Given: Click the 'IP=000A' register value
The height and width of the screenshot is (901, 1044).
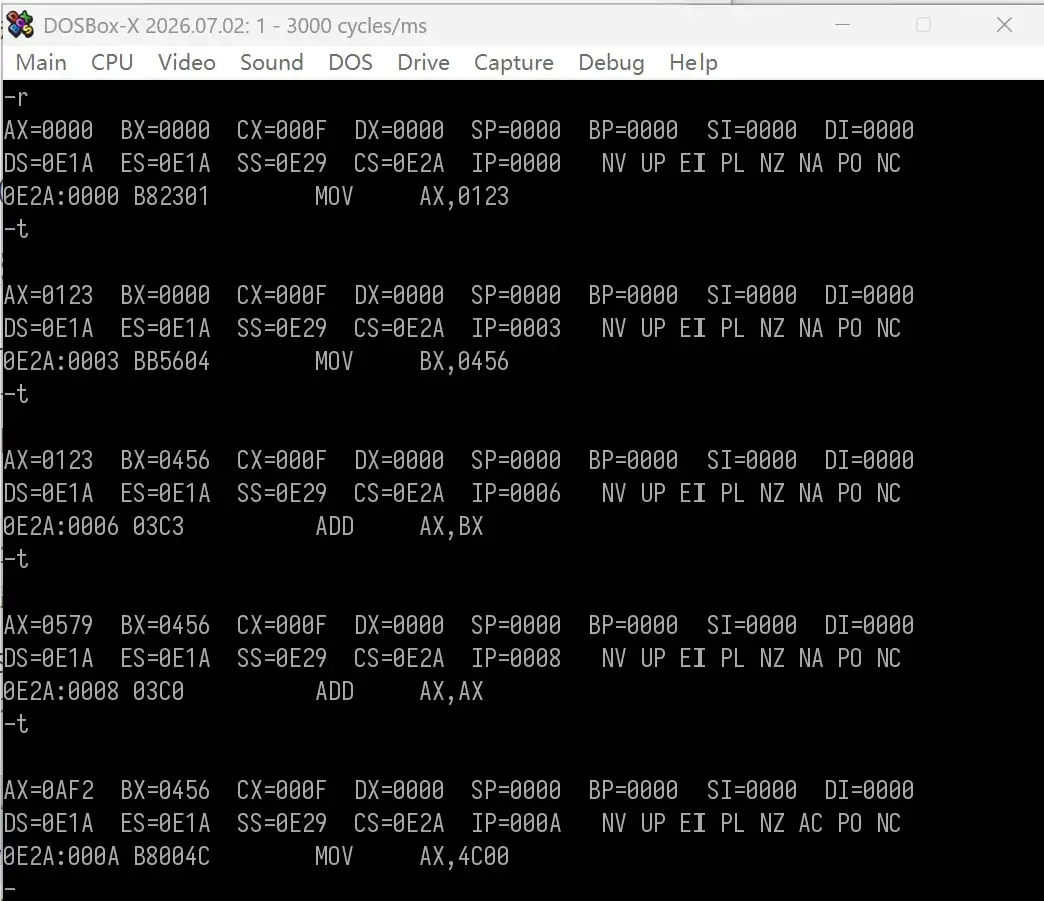Looking at the screenshot, I should click(516, 824).
